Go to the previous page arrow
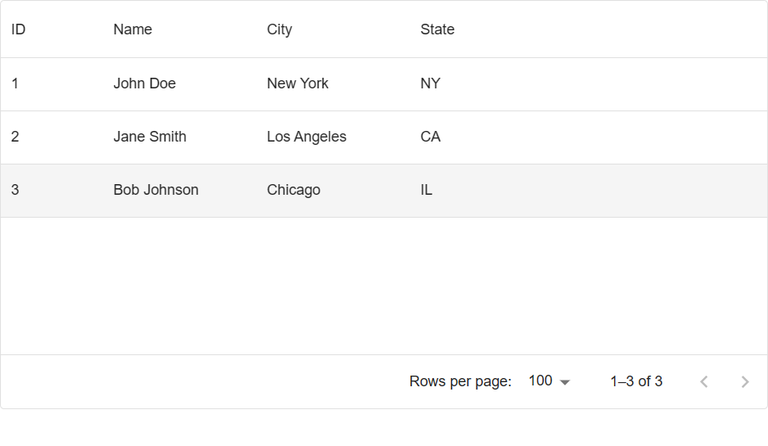The width and height of the screenshot is (768, 446). pyautogui.click(x=704, y=382)
